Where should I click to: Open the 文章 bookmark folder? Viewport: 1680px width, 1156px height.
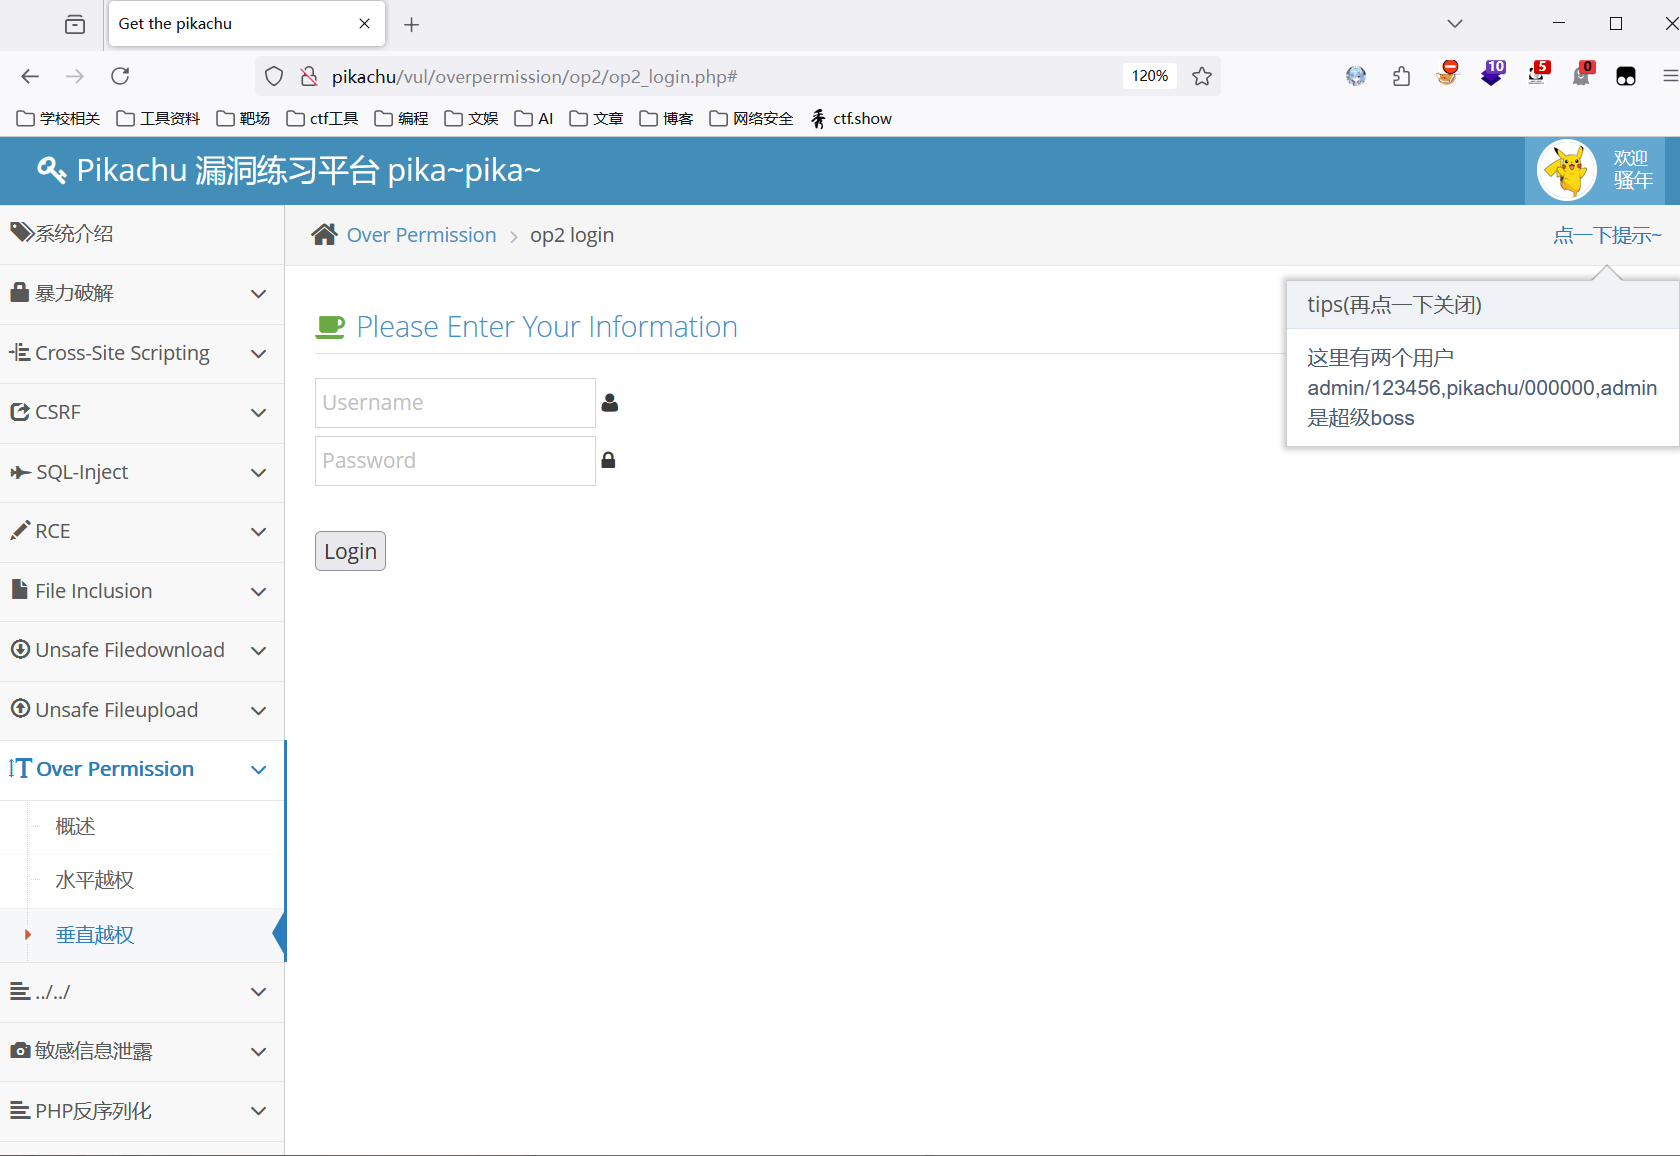click(x=596, y=118)
